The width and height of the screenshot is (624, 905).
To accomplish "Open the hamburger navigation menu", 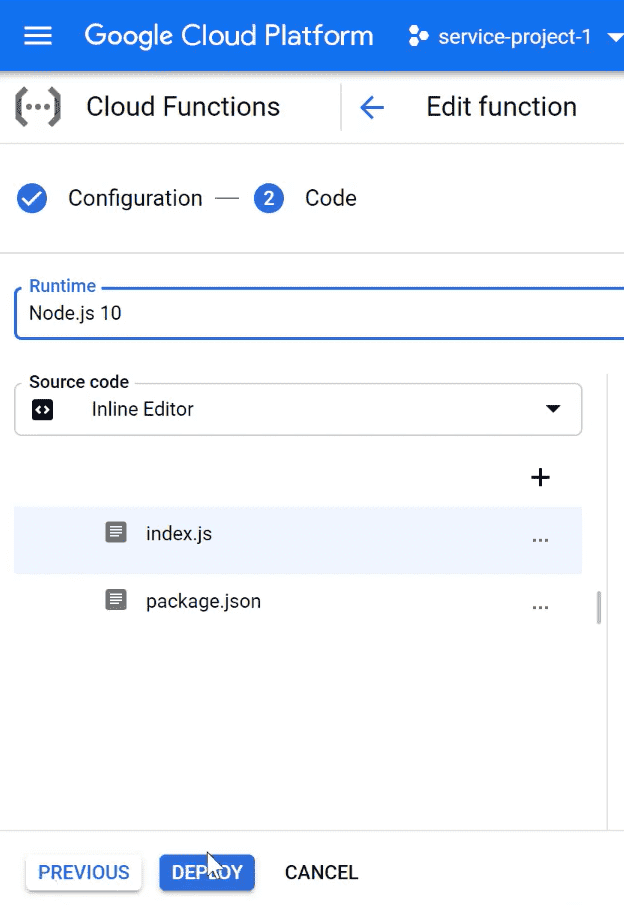I will (38, 37).
